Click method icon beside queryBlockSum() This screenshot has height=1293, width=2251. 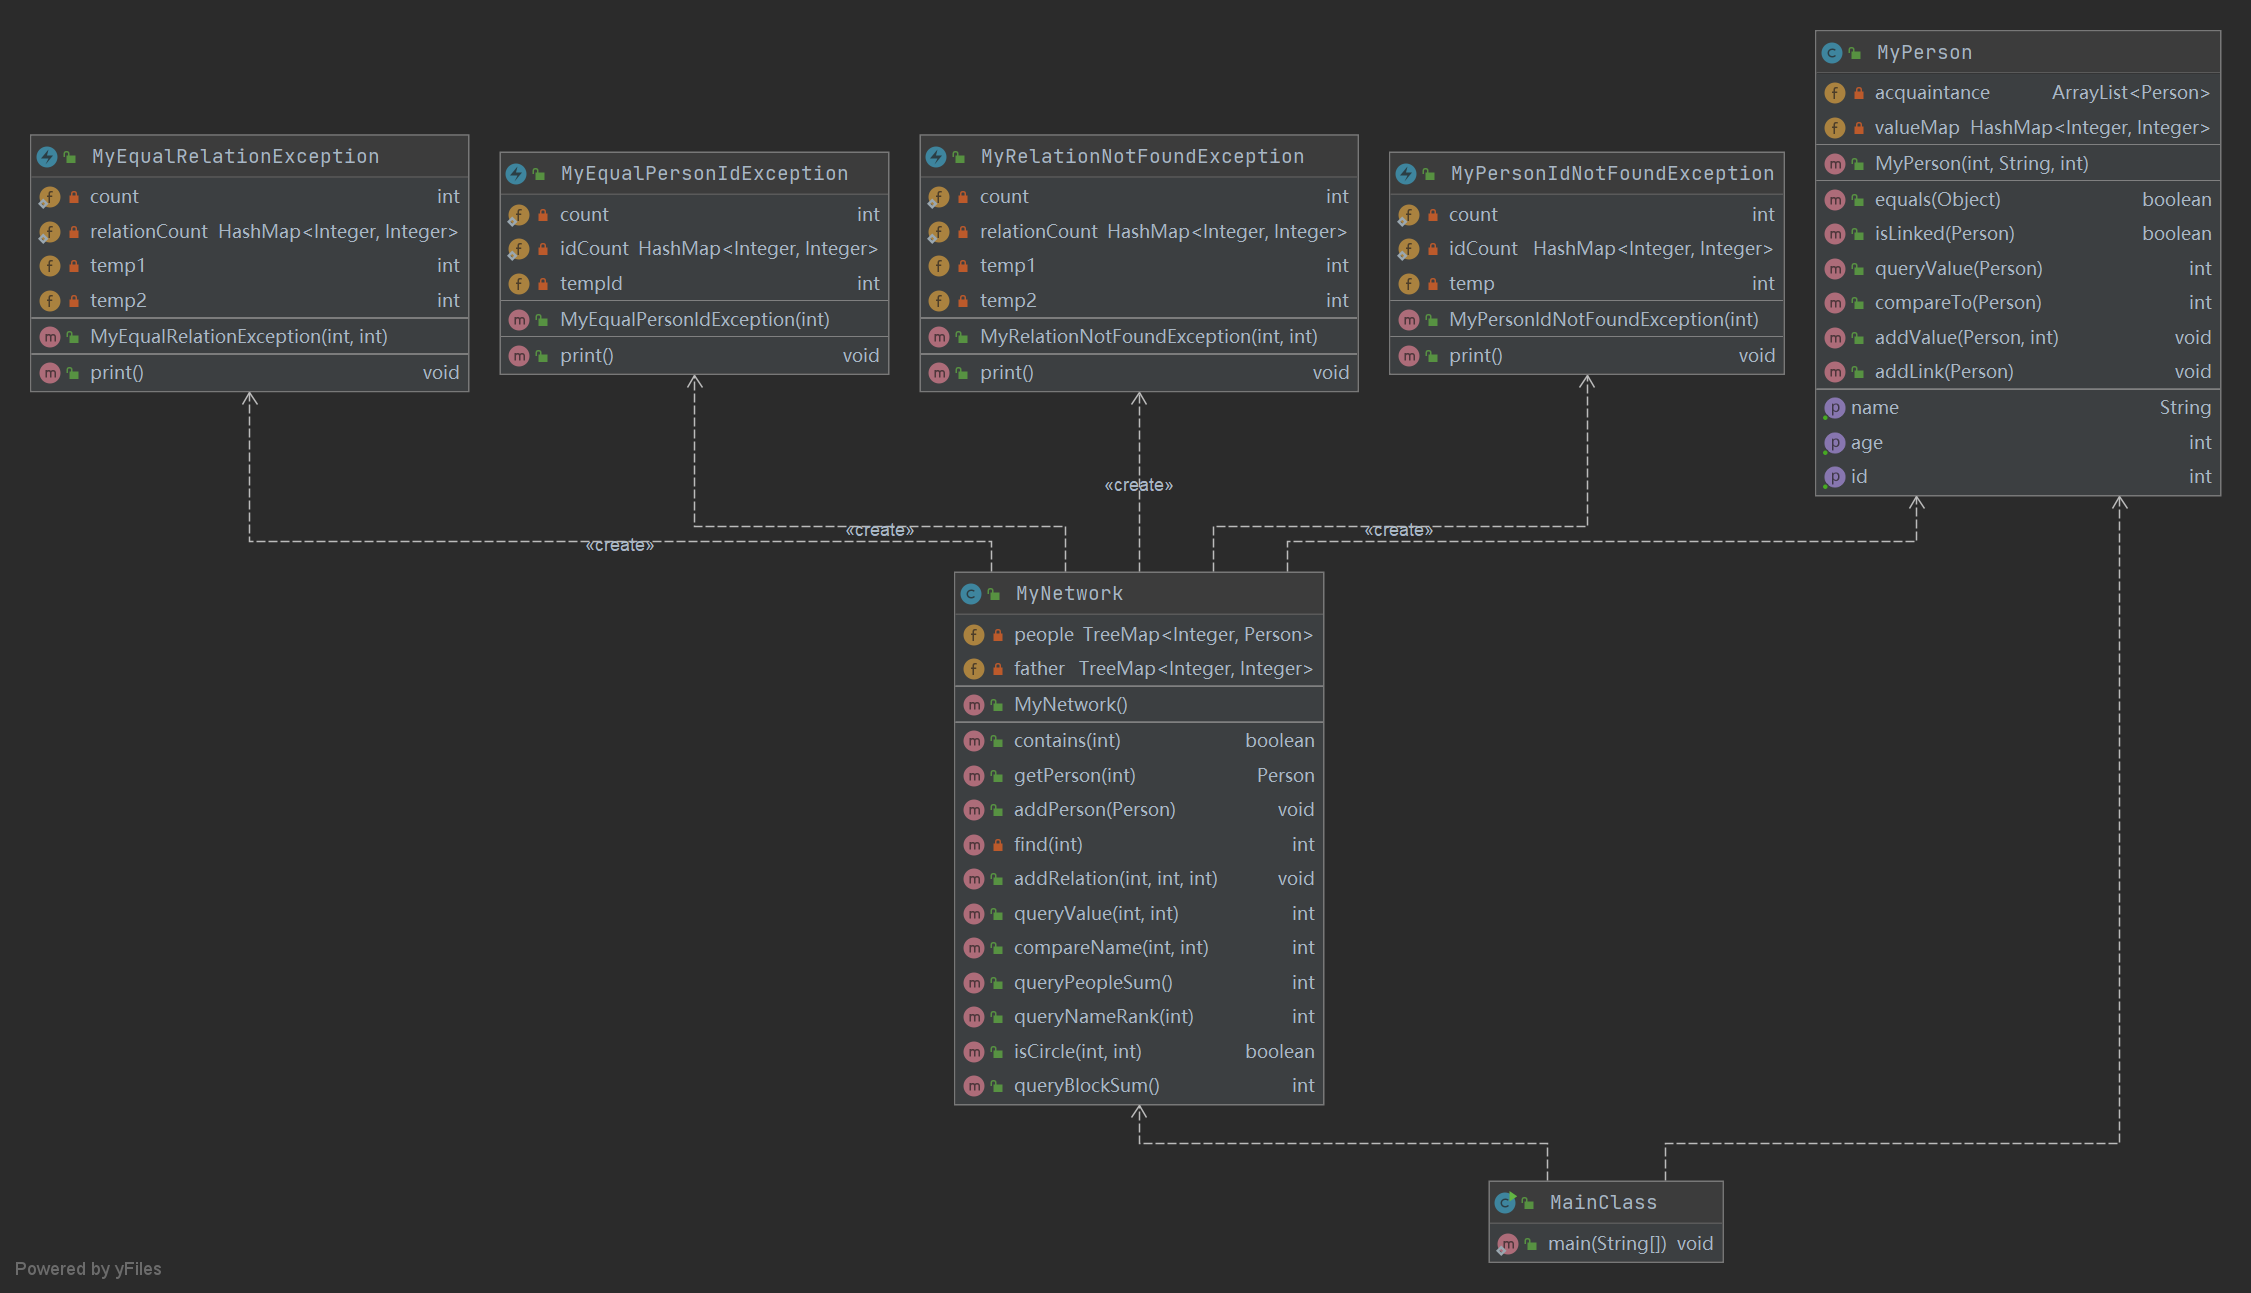coord(973,1086)
